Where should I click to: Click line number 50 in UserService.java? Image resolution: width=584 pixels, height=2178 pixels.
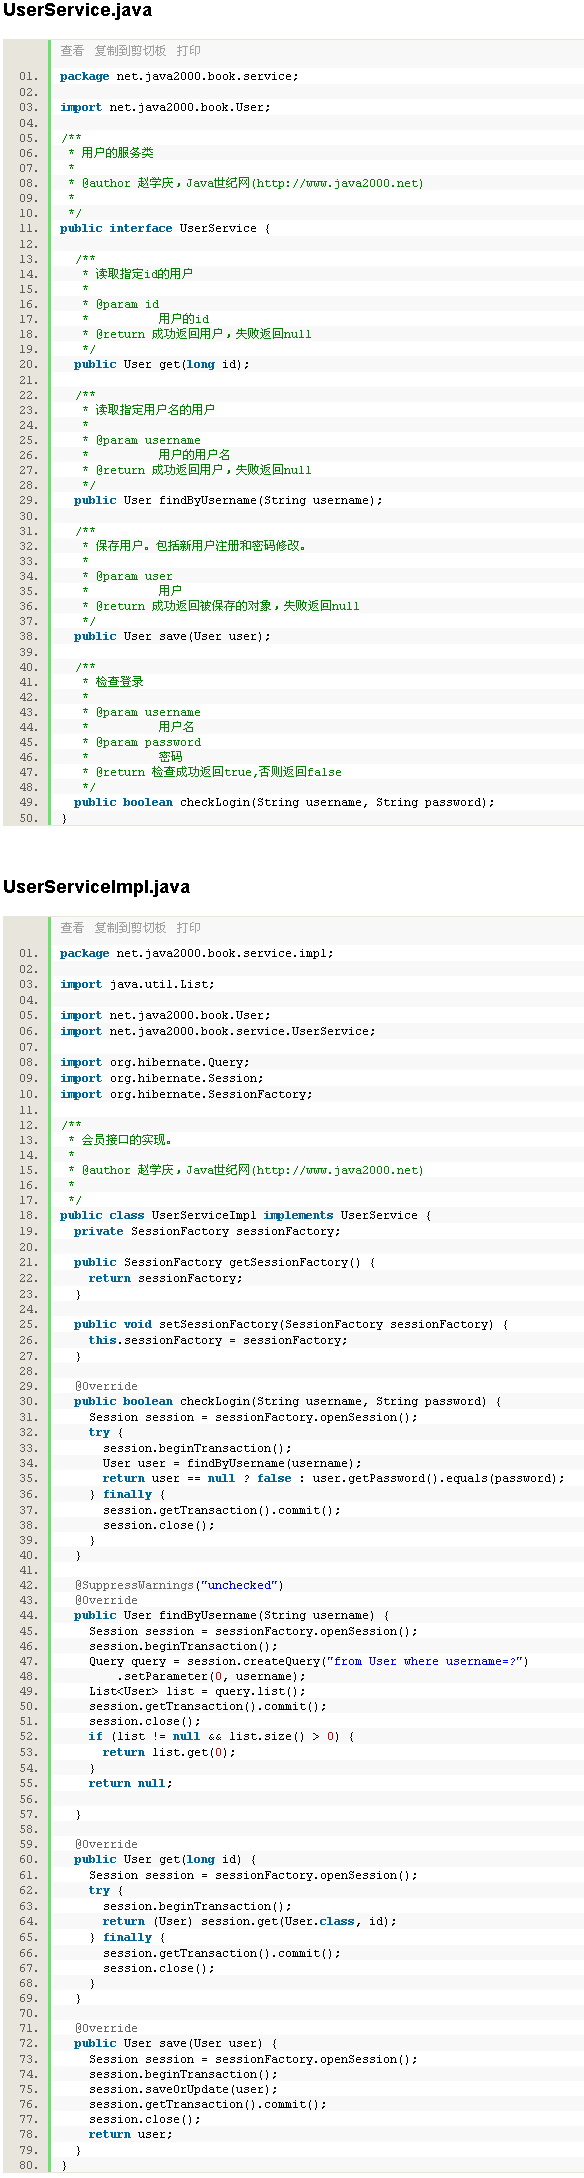(x=27, y=818)
